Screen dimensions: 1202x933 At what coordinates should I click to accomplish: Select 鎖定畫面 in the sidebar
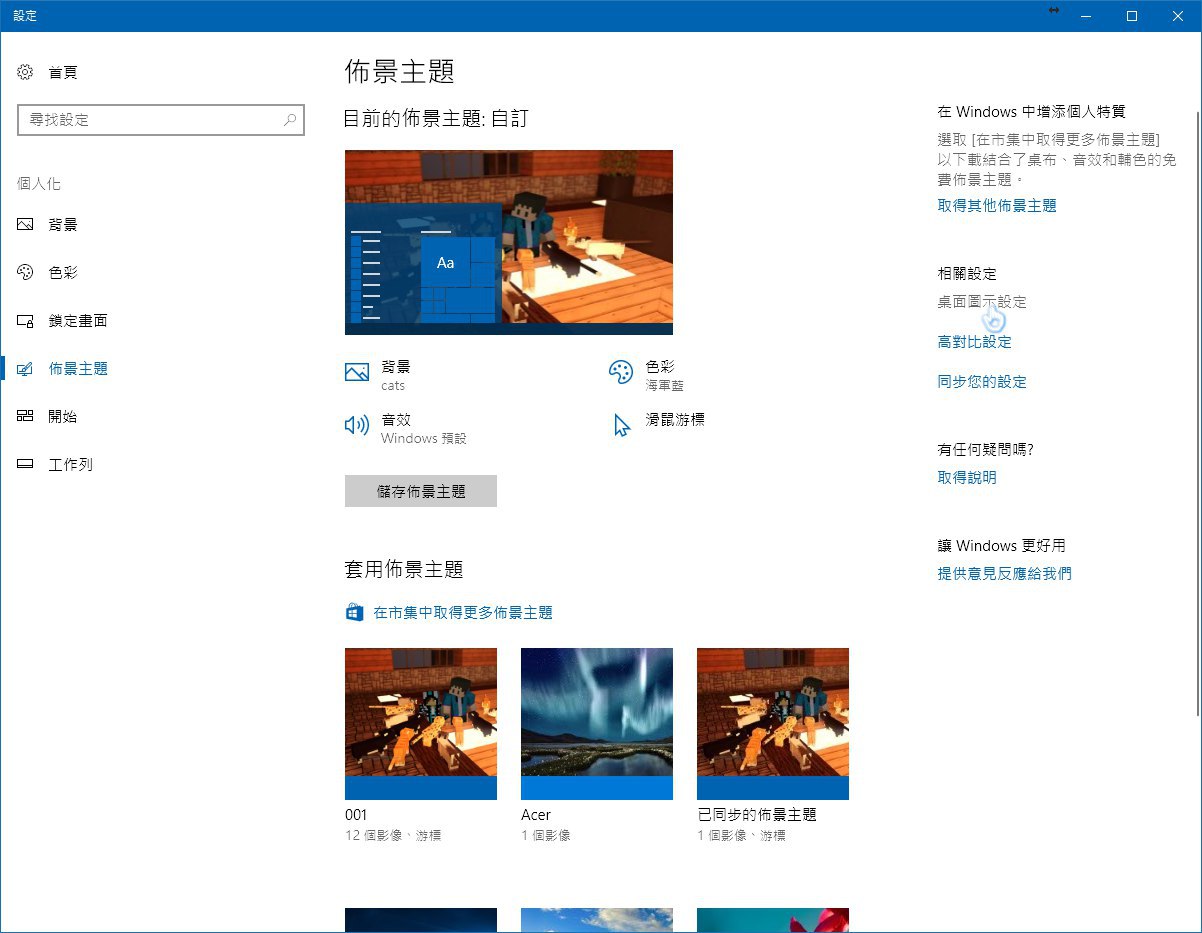pyautogui.click(x=77, y=321)
